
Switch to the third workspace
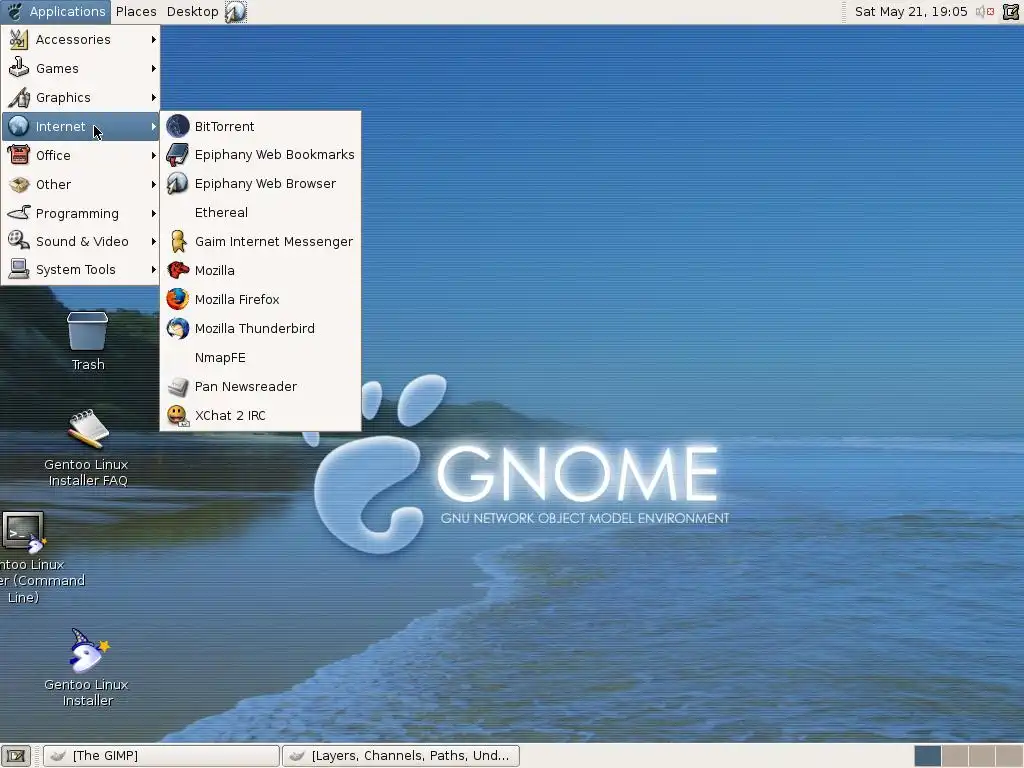pyautogui.click(x=981, y=756)
